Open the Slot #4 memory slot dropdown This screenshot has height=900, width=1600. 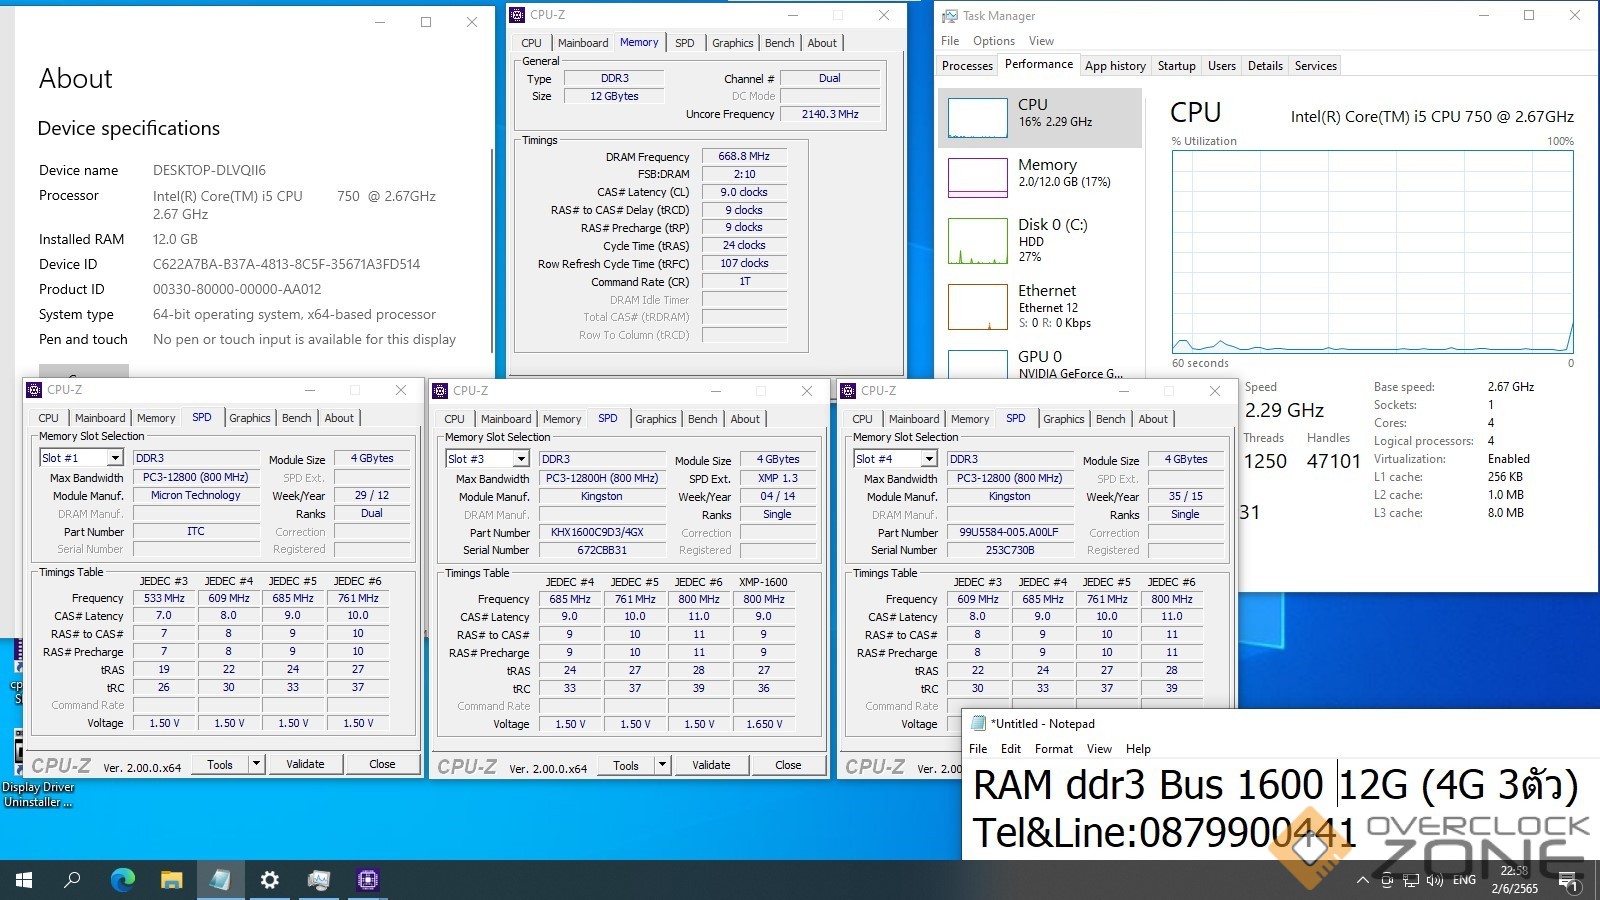point(929,459)
